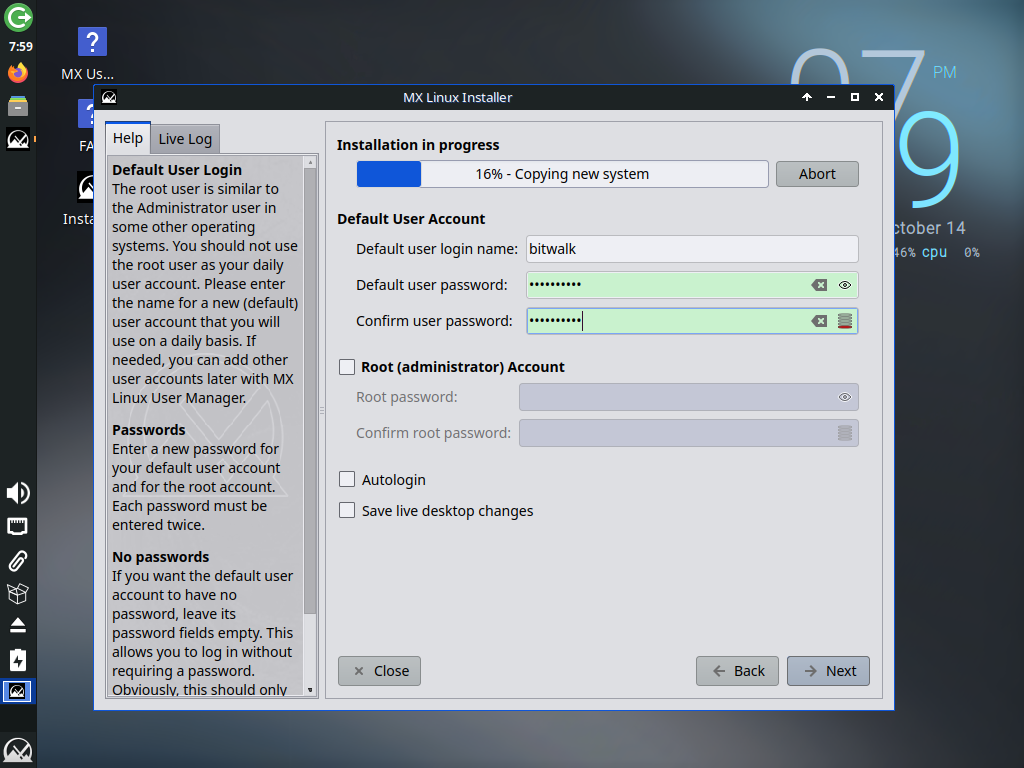The height and width of the screenshot is (768, 1024).
Task: Click the "Default User Login" help heading
Action: [x=177, y=170]
